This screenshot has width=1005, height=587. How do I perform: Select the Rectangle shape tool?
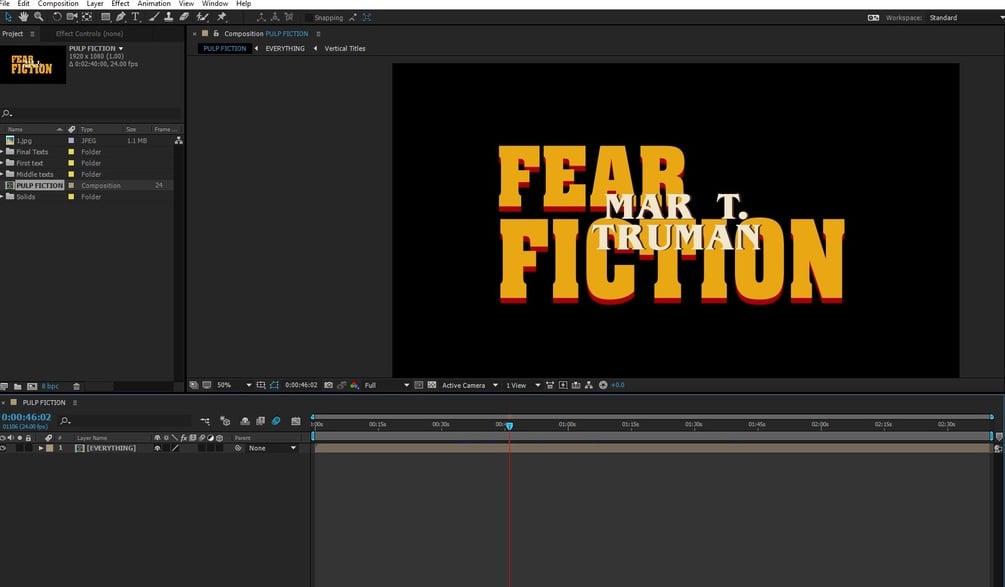106,17
